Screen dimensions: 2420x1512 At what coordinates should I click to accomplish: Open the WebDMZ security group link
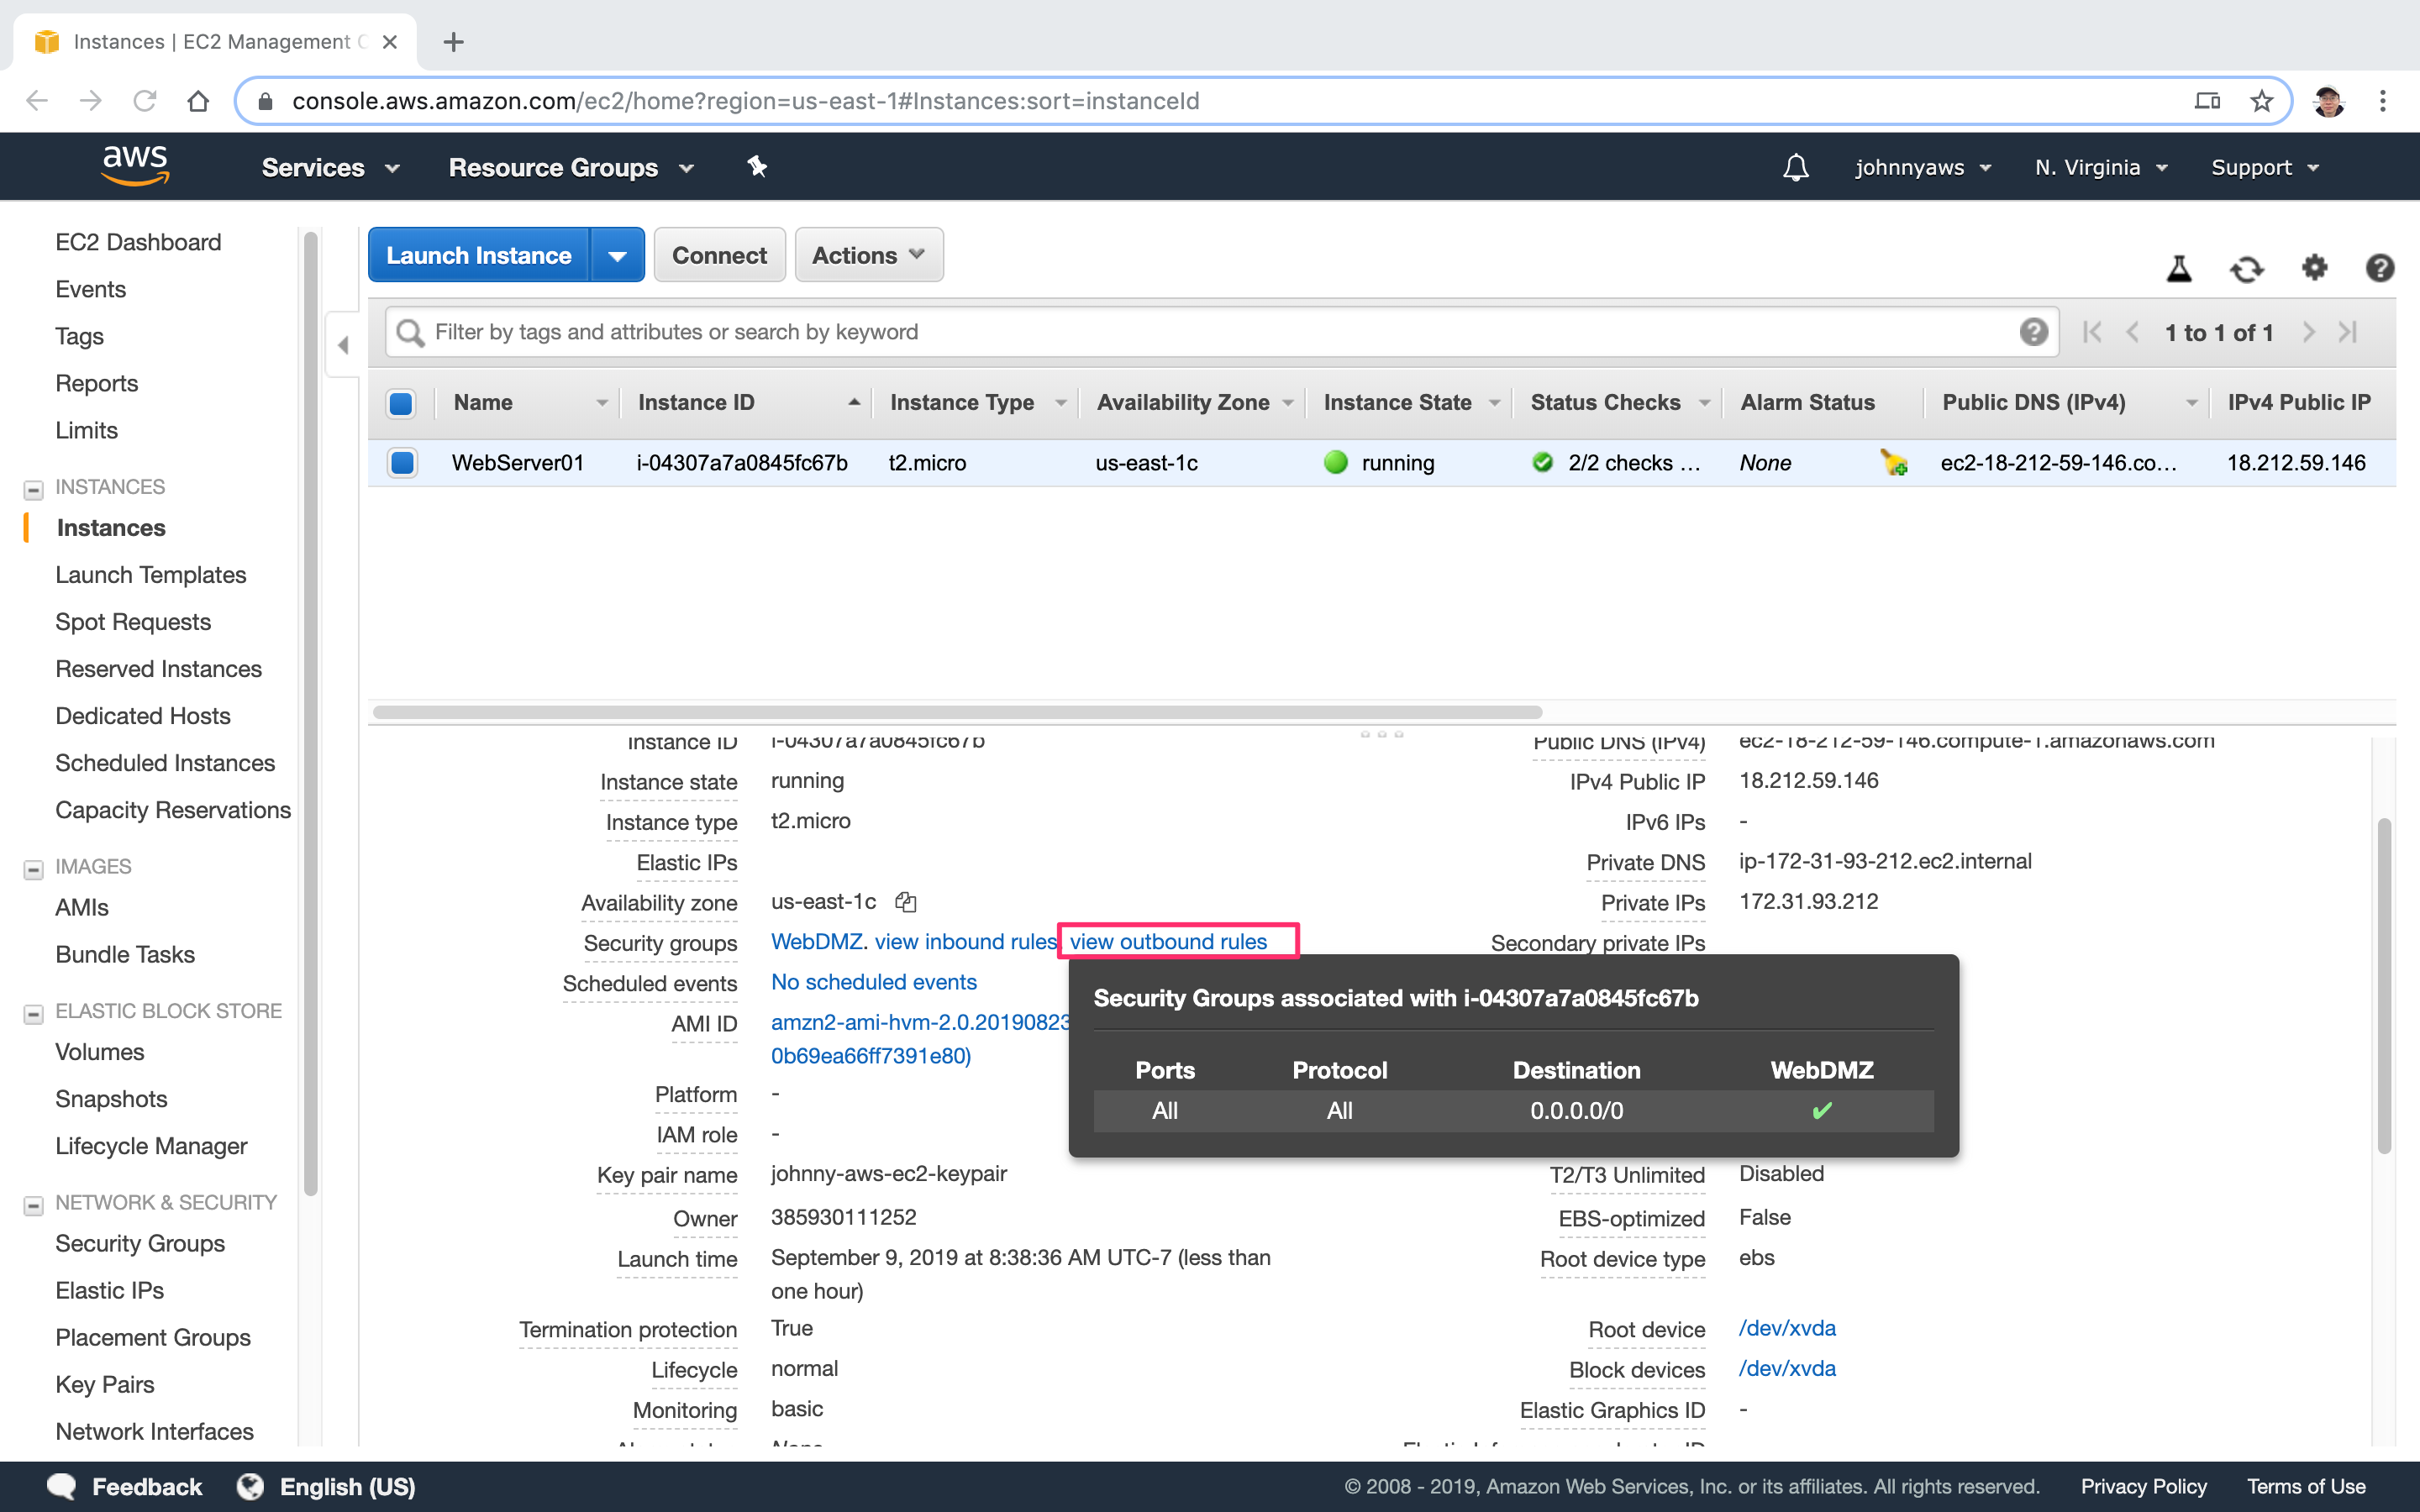816,941
